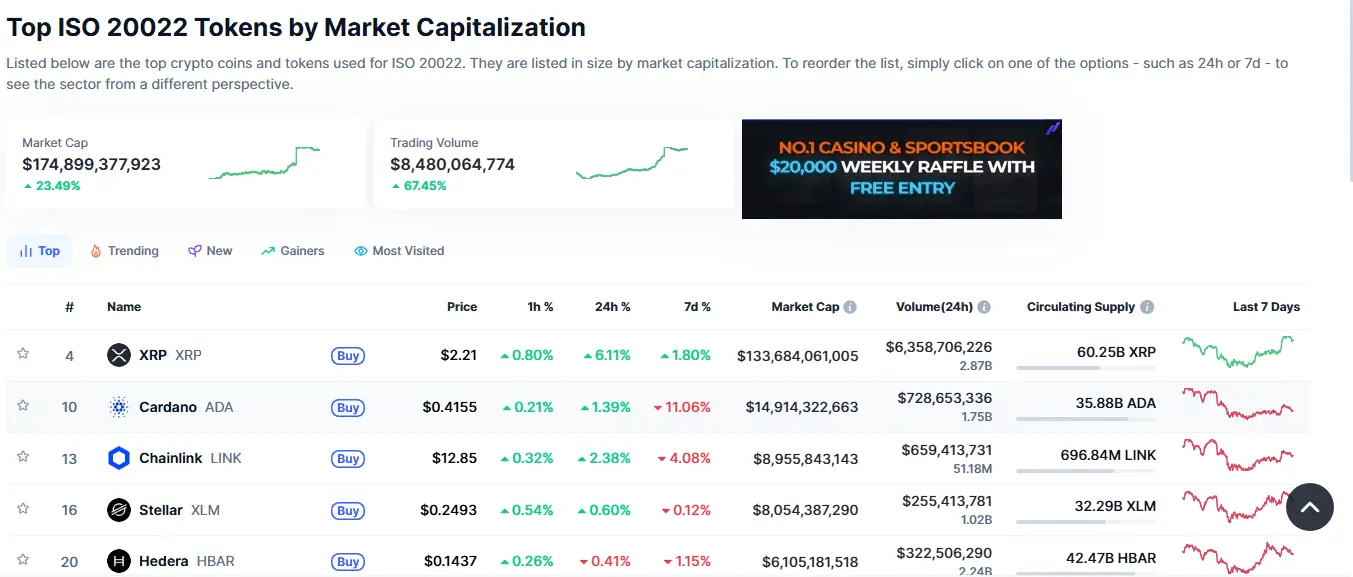This screenshot has height=577, width=1353.
Task: Click the Buy button for Stellar
Action: [347, 510]
